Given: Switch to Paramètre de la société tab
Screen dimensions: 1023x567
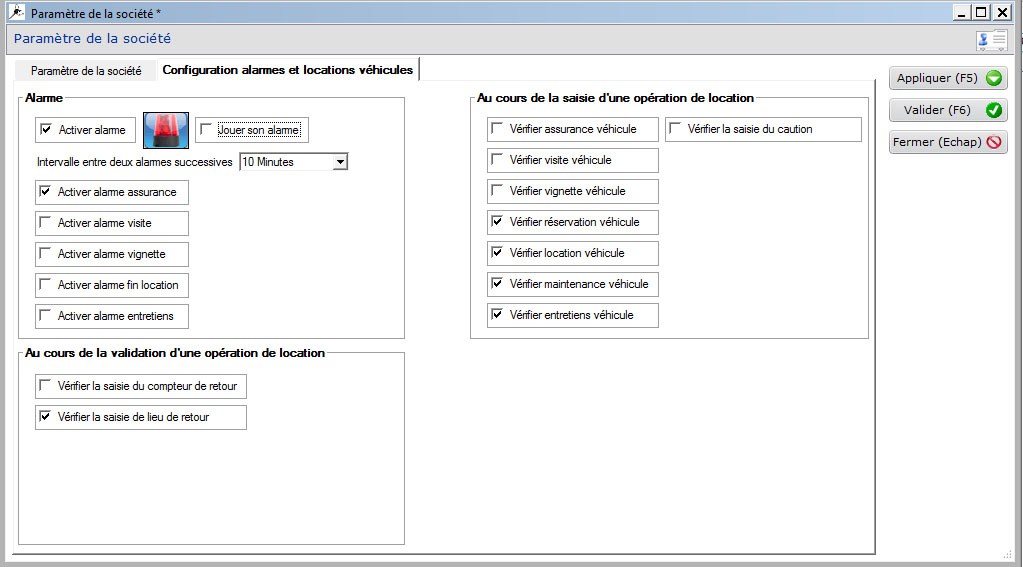Looking at the screenshot, I should [x=85, y=70].
